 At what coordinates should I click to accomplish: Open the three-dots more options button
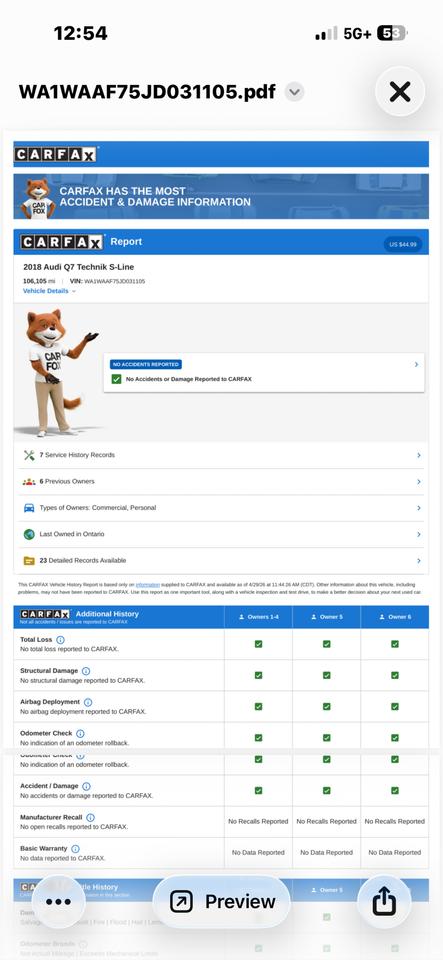(58, 901)
